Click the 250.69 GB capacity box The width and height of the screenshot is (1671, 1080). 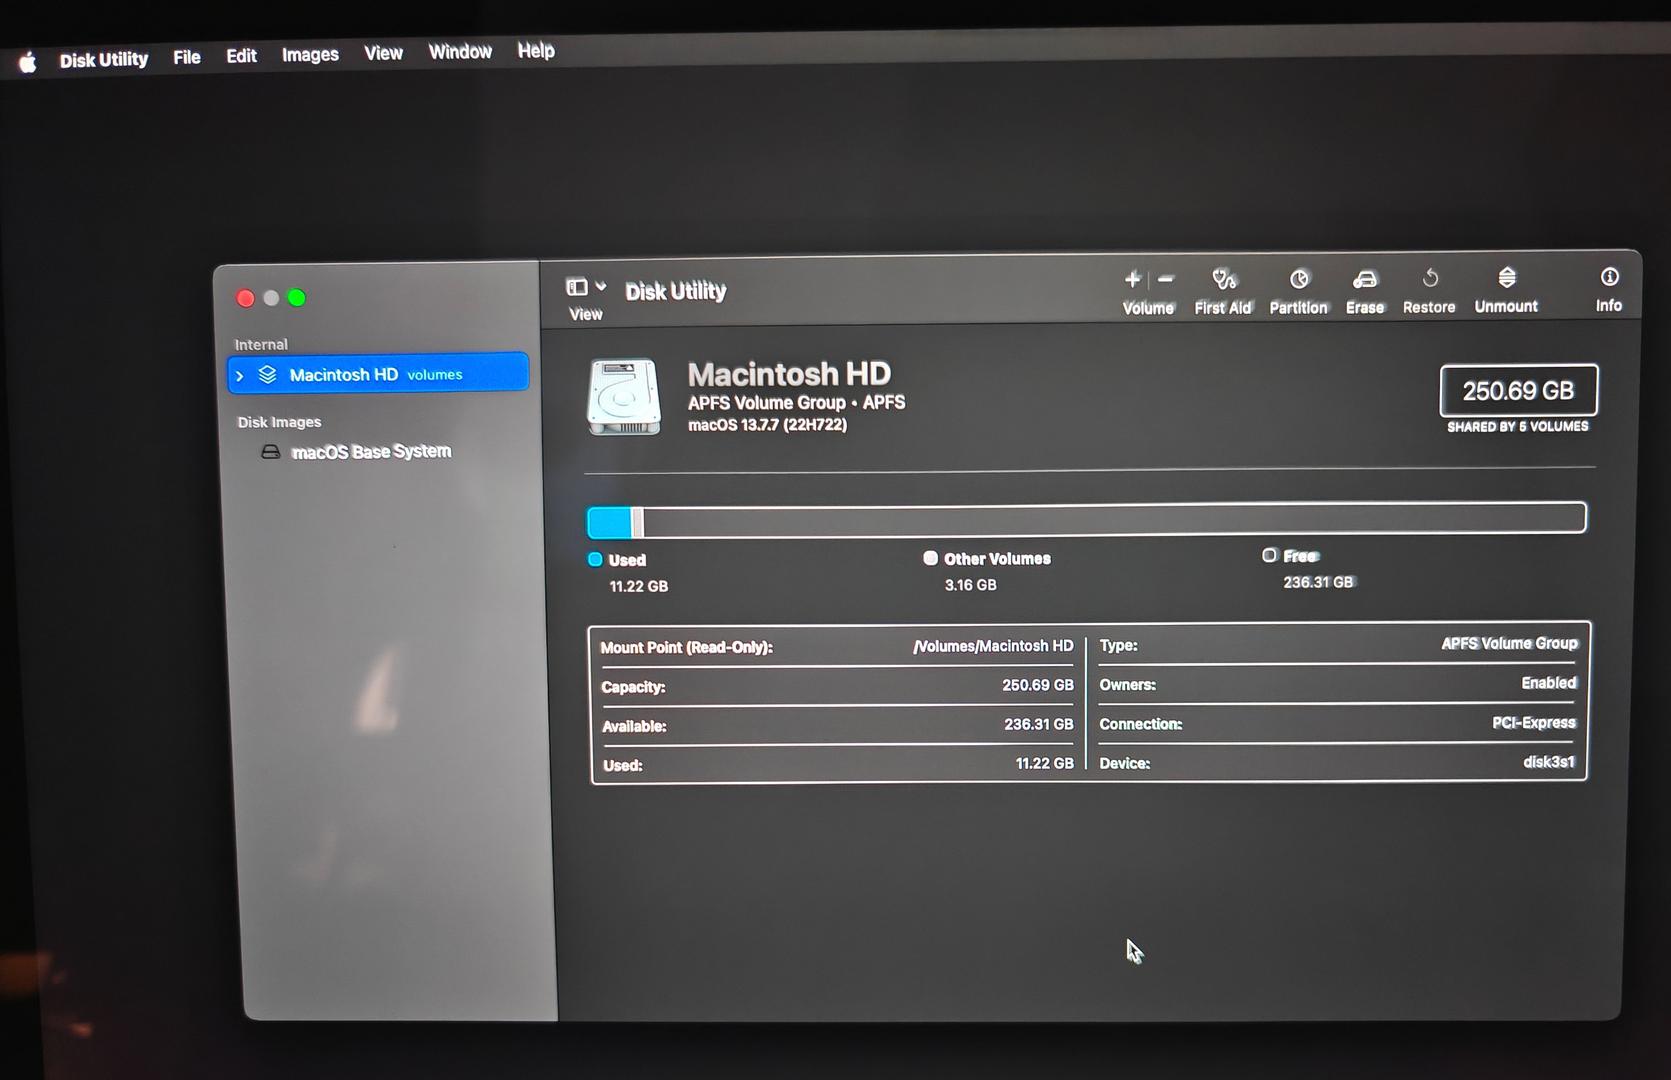coord(1518,390)
